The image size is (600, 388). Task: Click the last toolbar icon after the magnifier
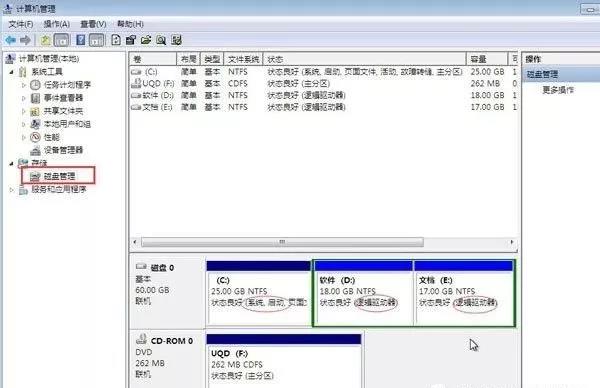click(176, 40)
